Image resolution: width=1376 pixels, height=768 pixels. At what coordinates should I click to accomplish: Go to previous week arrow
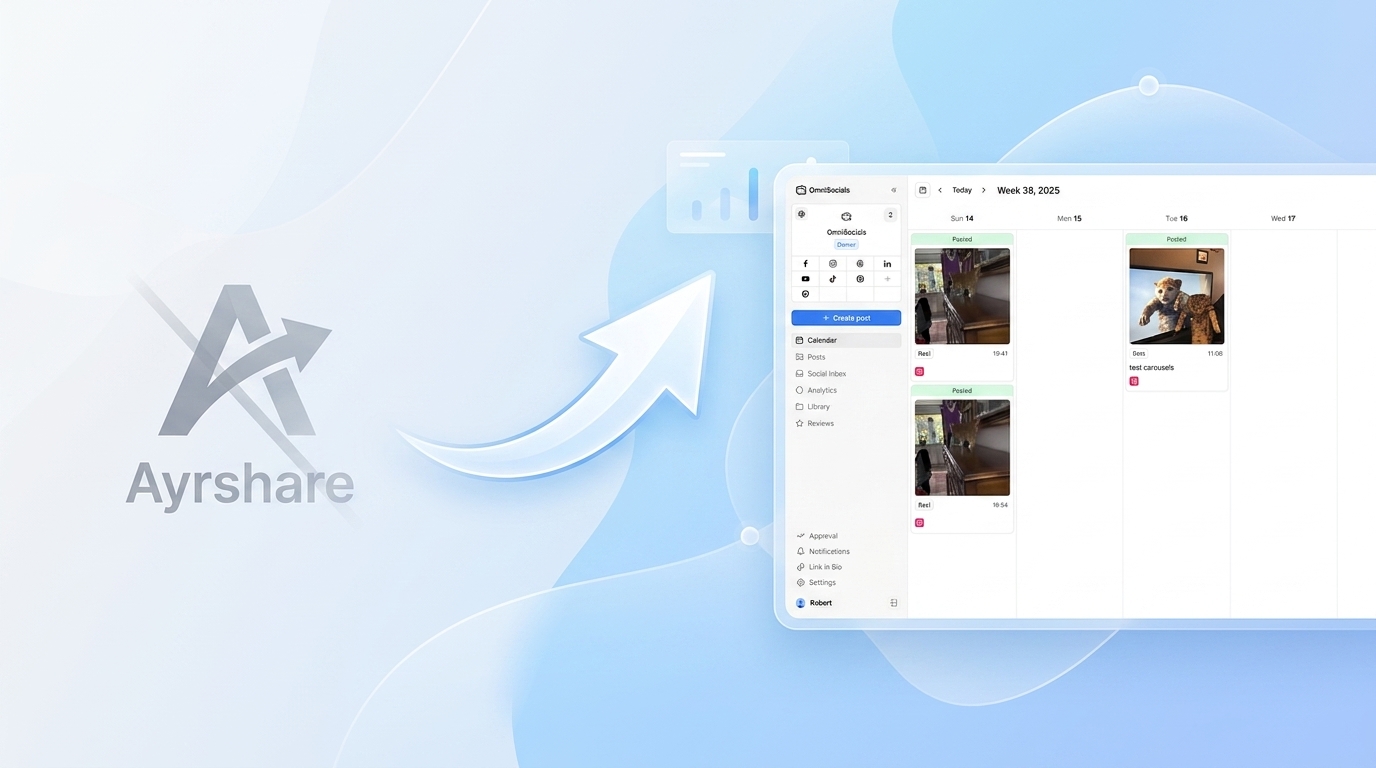940,190
